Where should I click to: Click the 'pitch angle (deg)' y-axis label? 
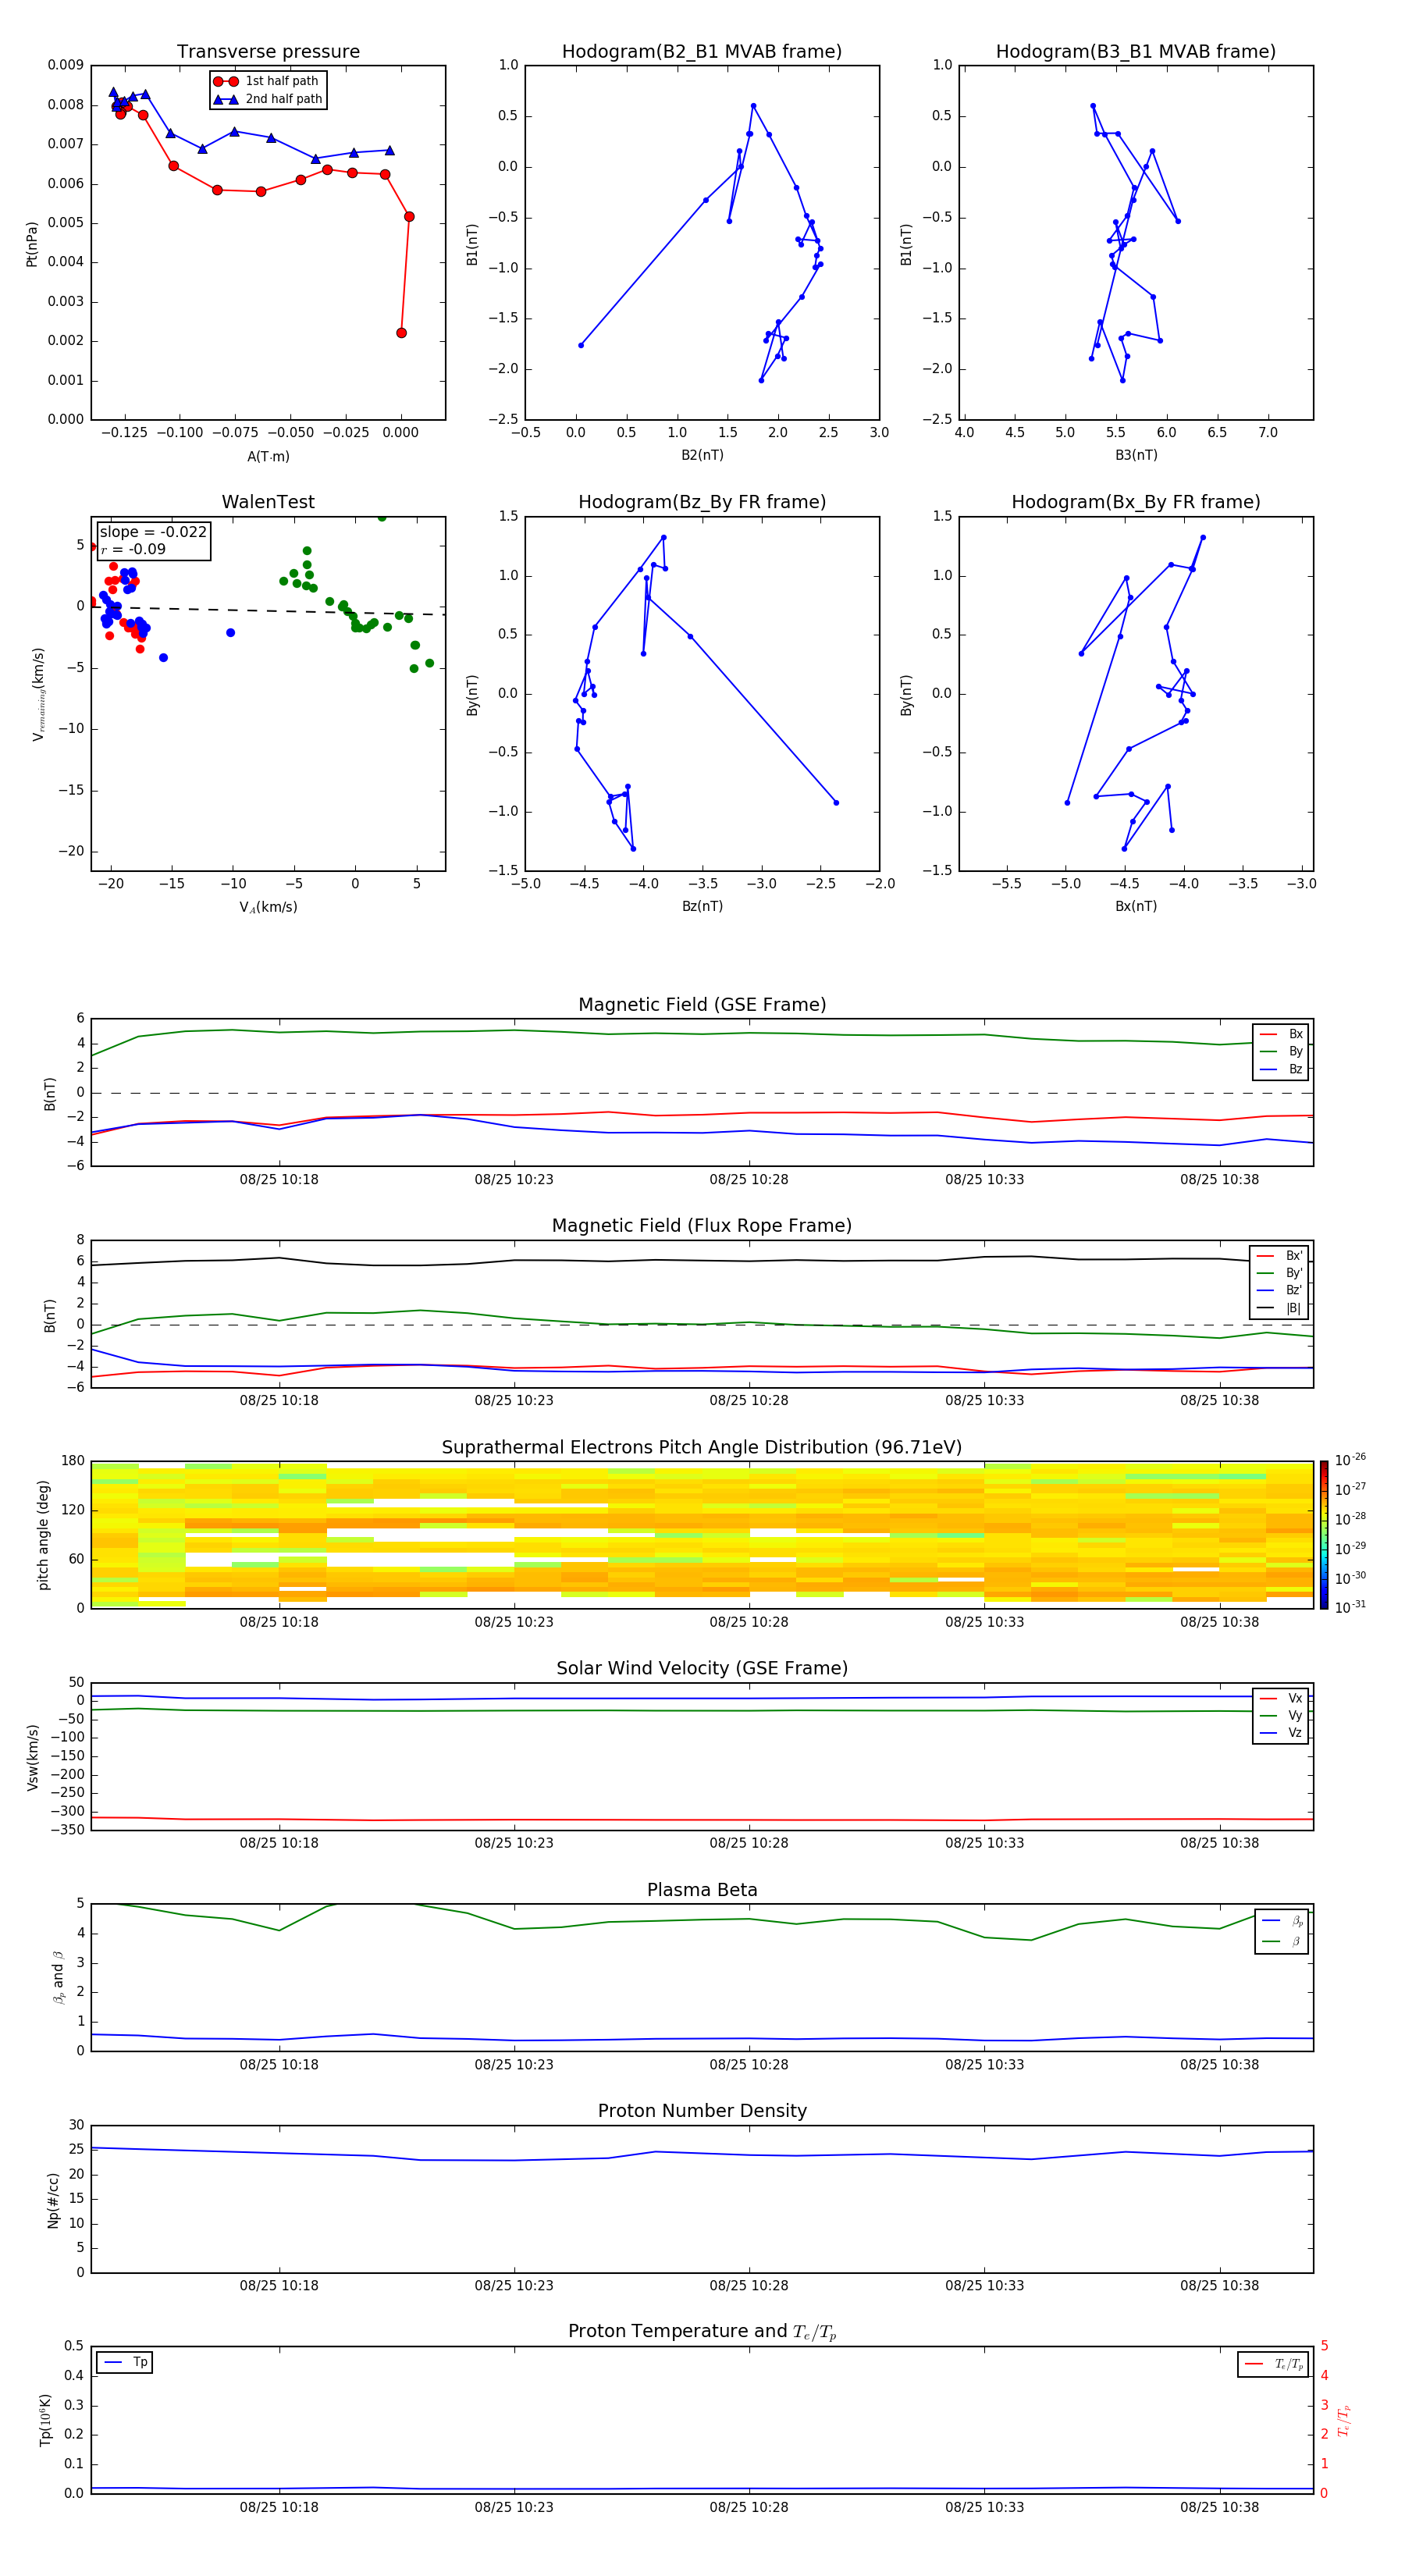(x=43, y=1535)
